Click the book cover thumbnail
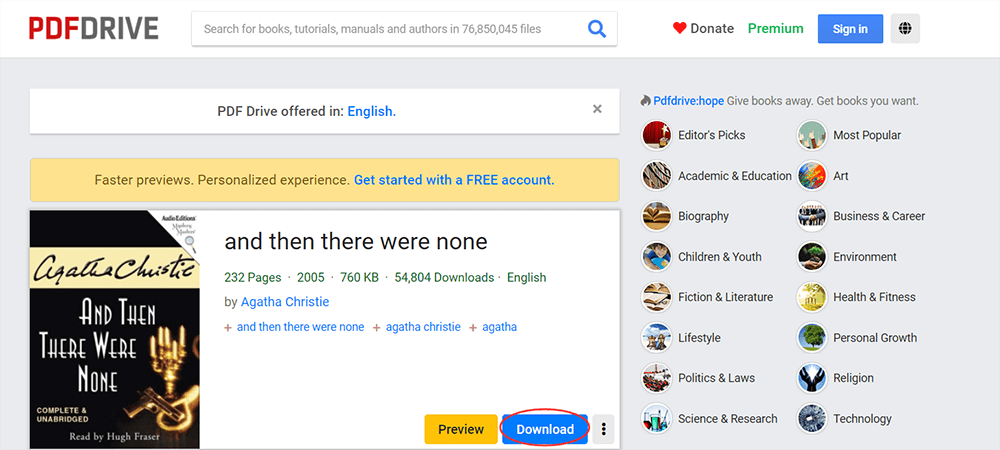Viewport: 1000px width, 450px height. pos(115,329)
